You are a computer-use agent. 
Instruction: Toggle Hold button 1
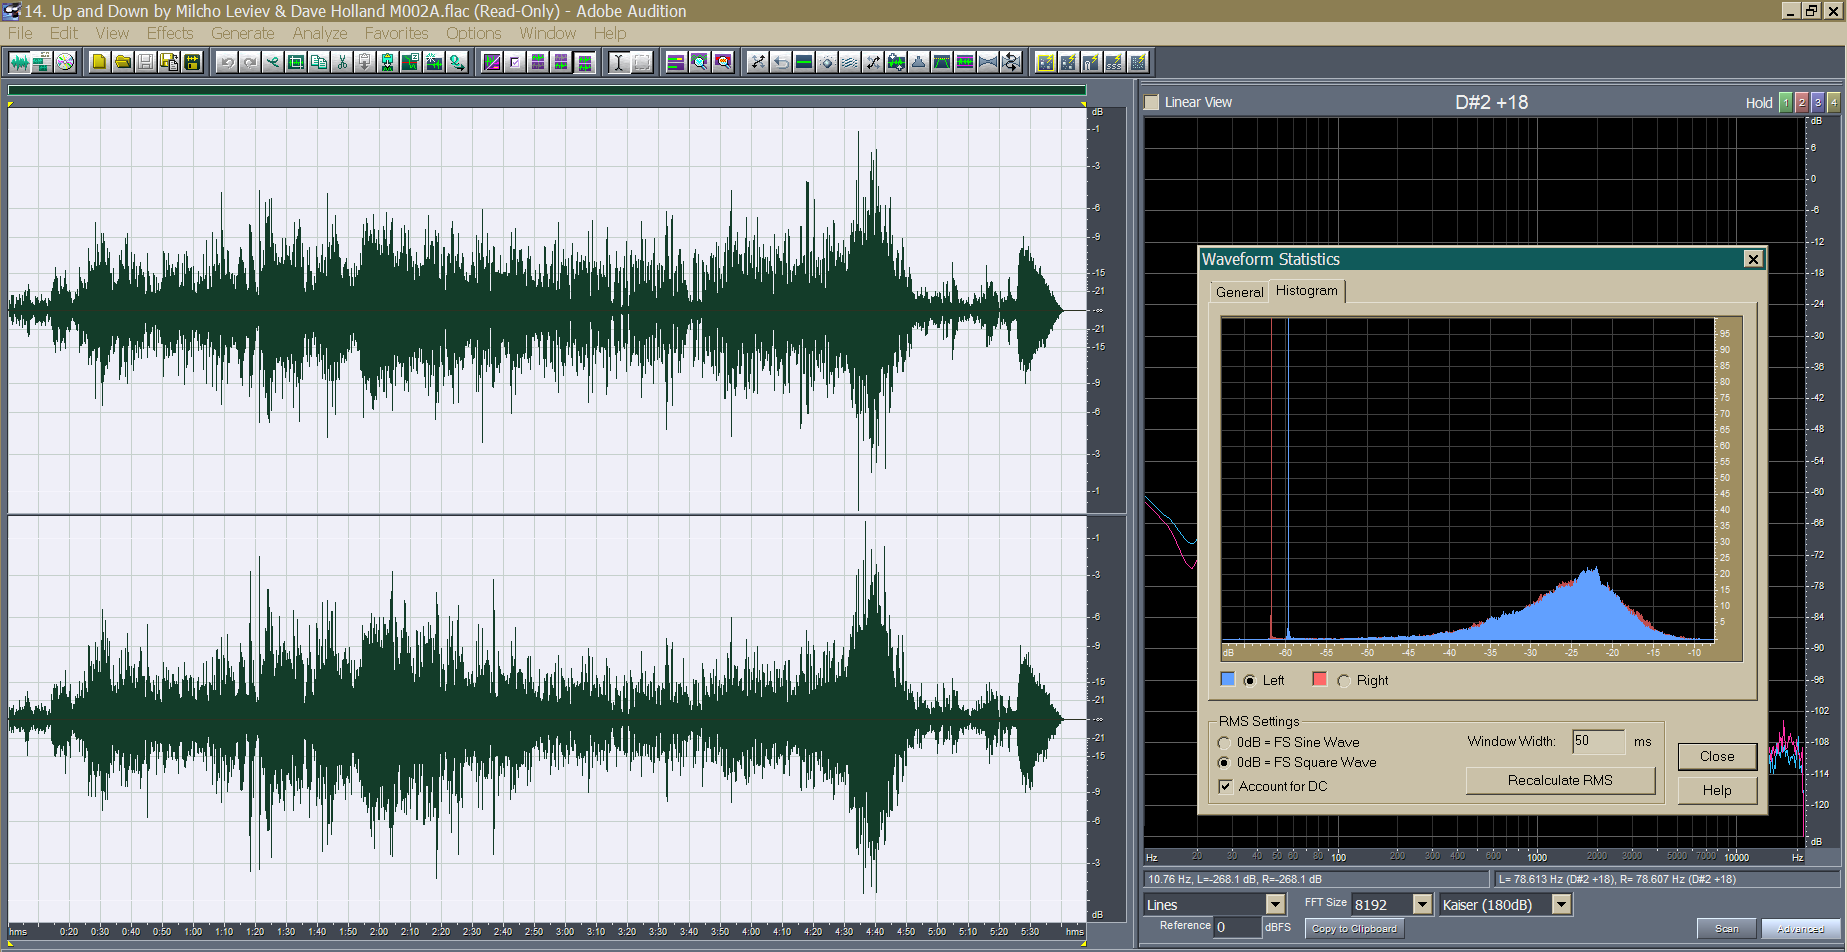coord(1786,102)
